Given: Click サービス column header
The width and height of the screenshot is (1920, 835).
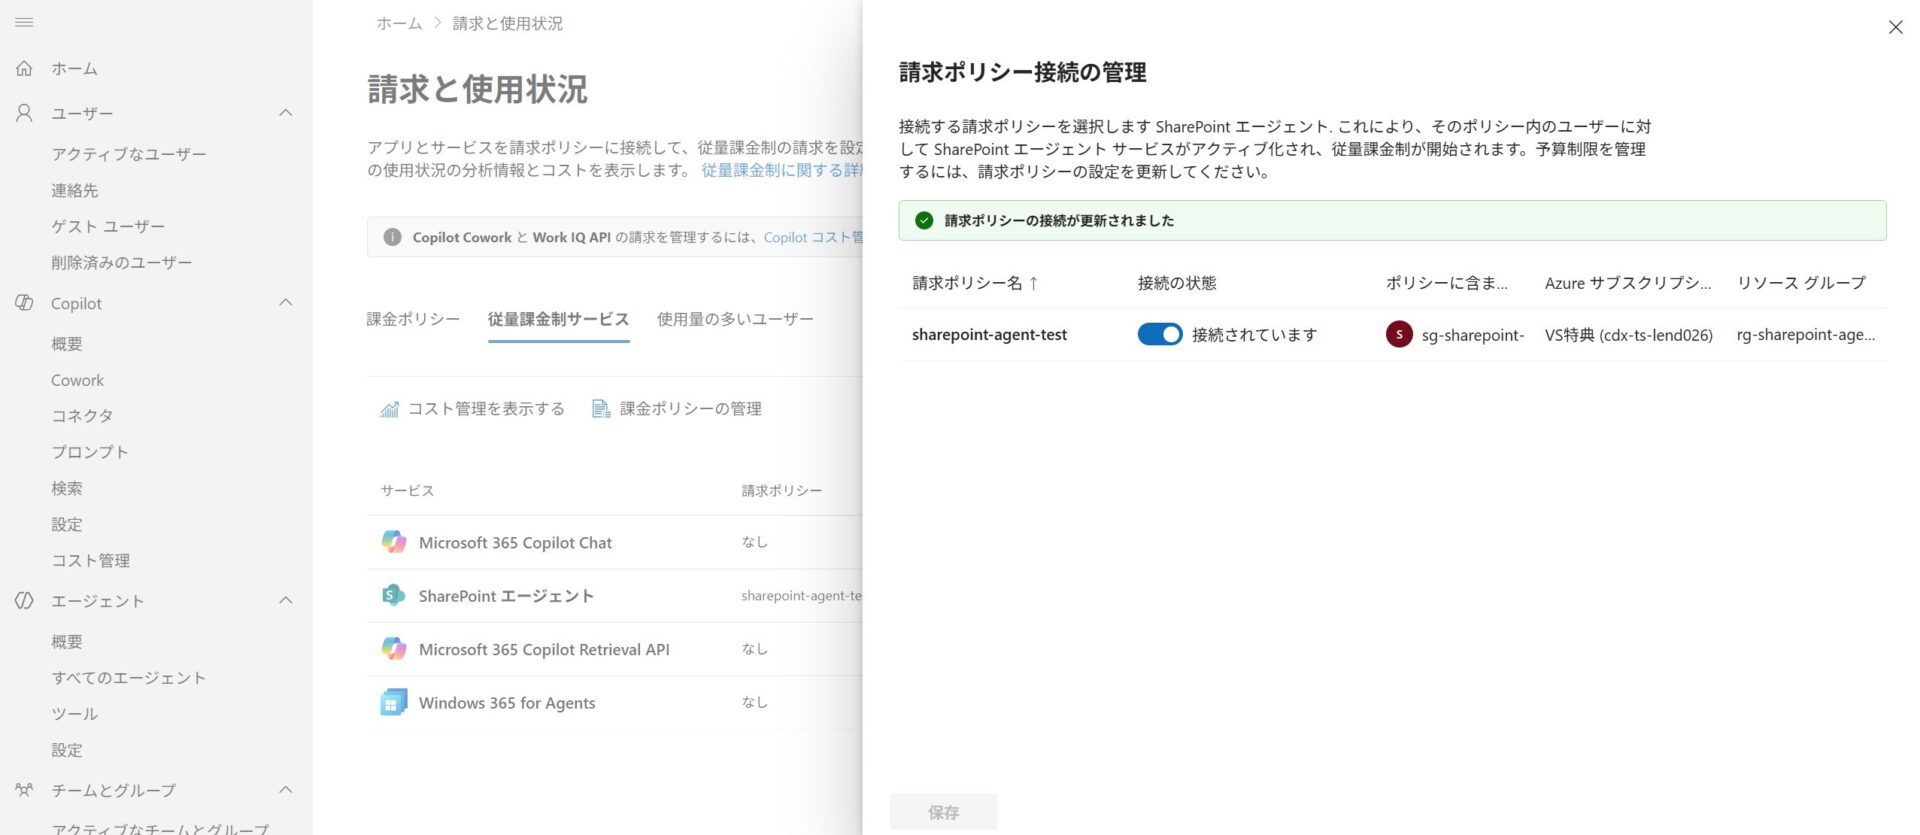Looking at the screenshot, I should coord(407,491).
